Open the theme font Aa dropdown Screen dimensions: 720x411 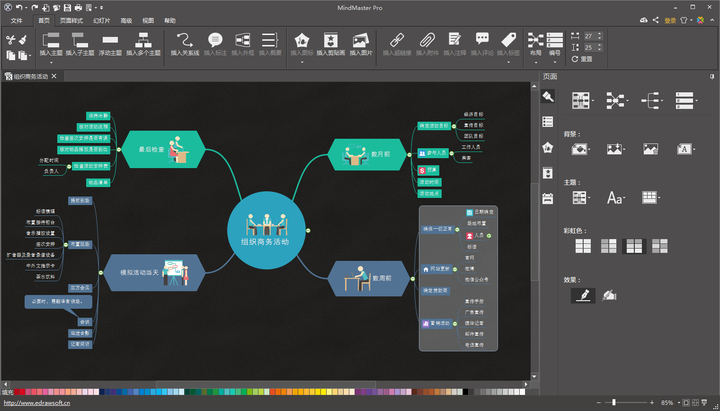pyautogui.click(x=616, y=198)
